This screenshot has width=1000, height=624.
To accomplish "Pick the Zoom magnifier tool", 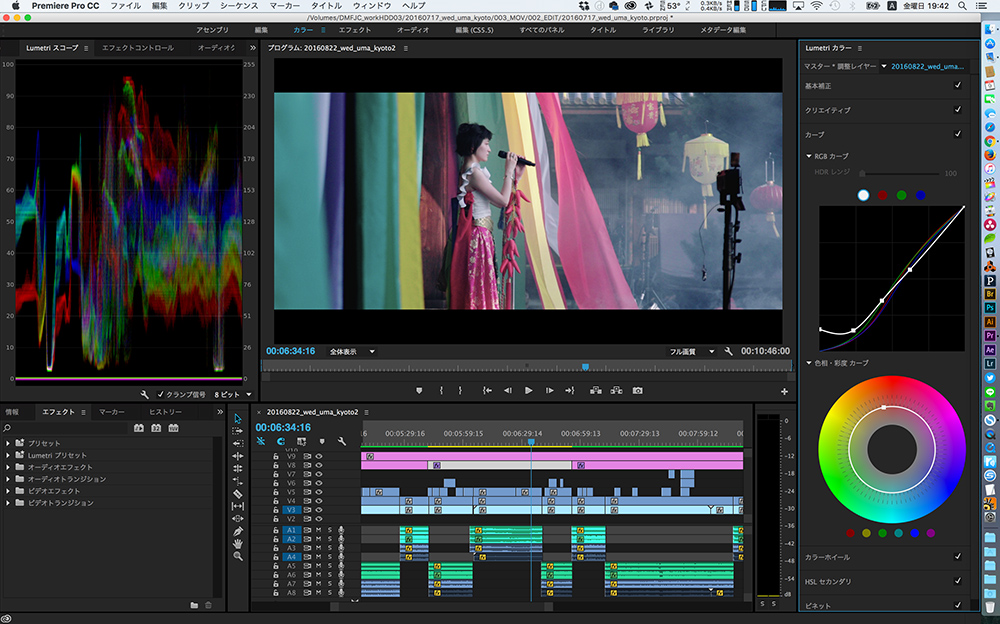I will click(238, 556).
